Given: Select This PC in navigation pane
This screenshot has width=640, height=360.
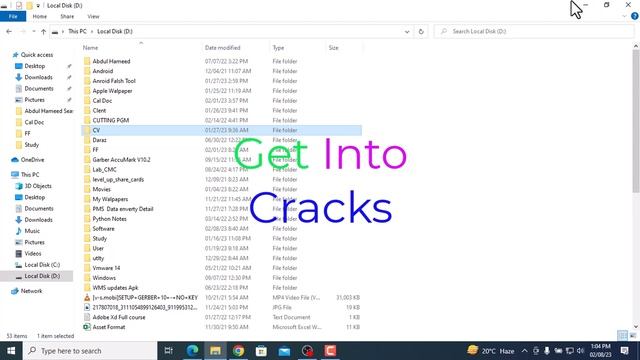Looking at the screenshot, I should [29, 174].
